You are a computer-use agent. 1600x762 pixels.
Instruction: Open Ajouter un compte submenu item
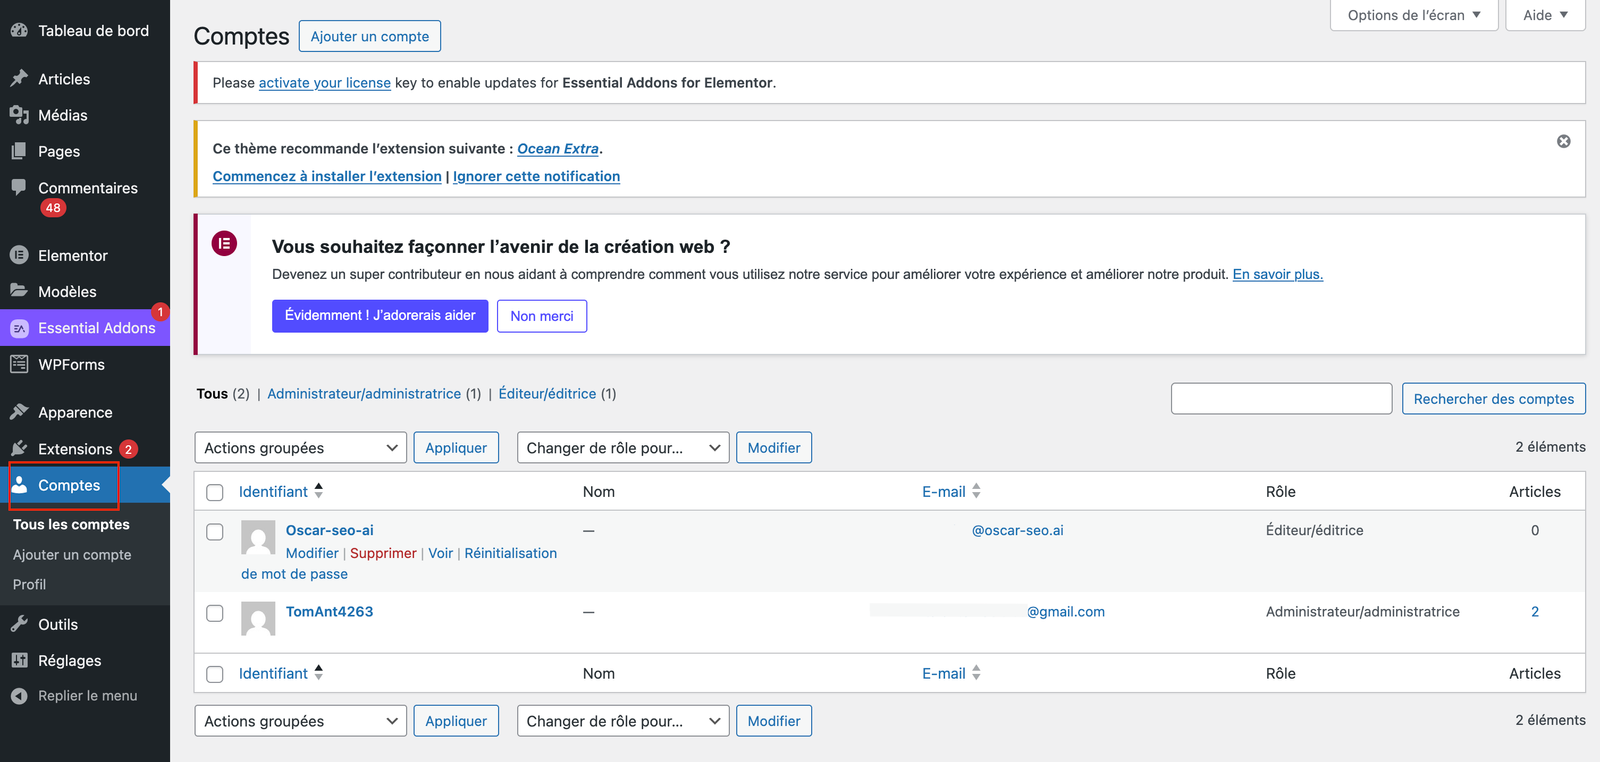click(72, 555)
